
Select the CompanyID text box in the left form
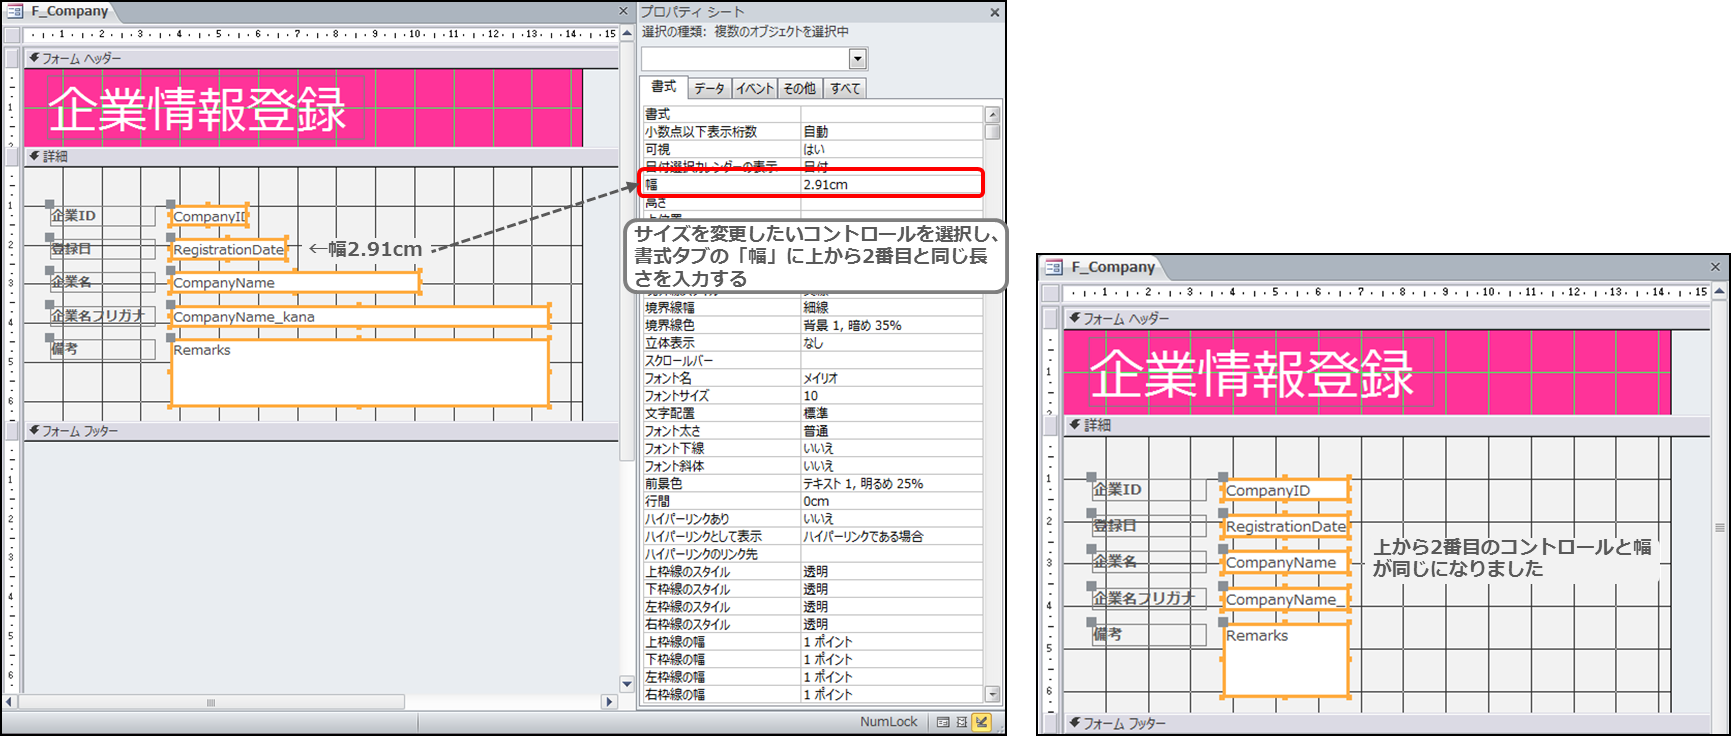(209, 216)
